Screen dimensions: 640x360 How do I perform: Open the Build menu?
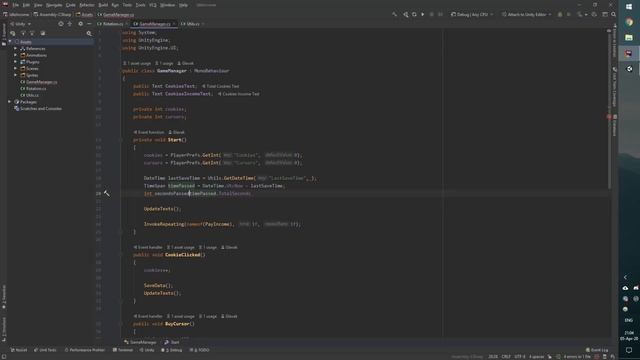tap(103, 5)
